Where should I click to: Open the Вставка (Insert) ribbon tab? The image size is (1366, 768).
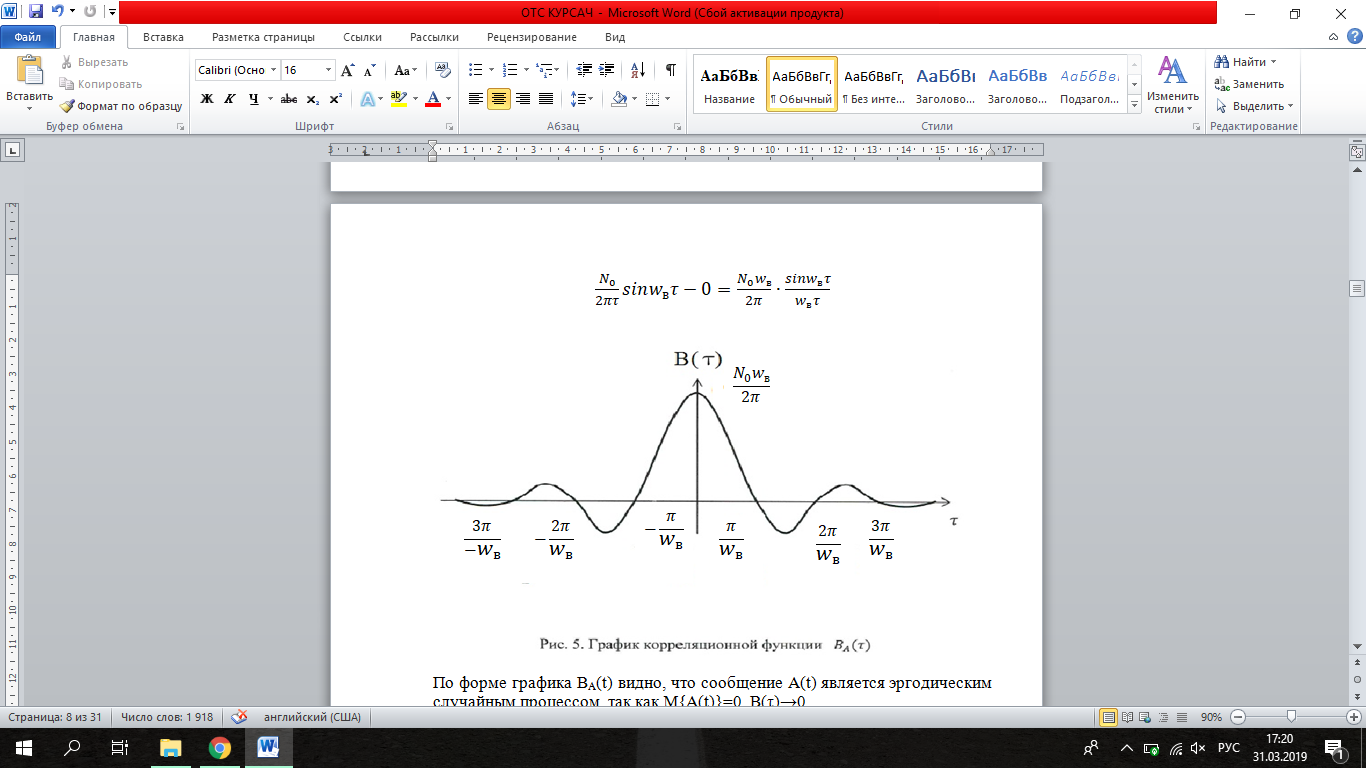[x=163, y=37]
